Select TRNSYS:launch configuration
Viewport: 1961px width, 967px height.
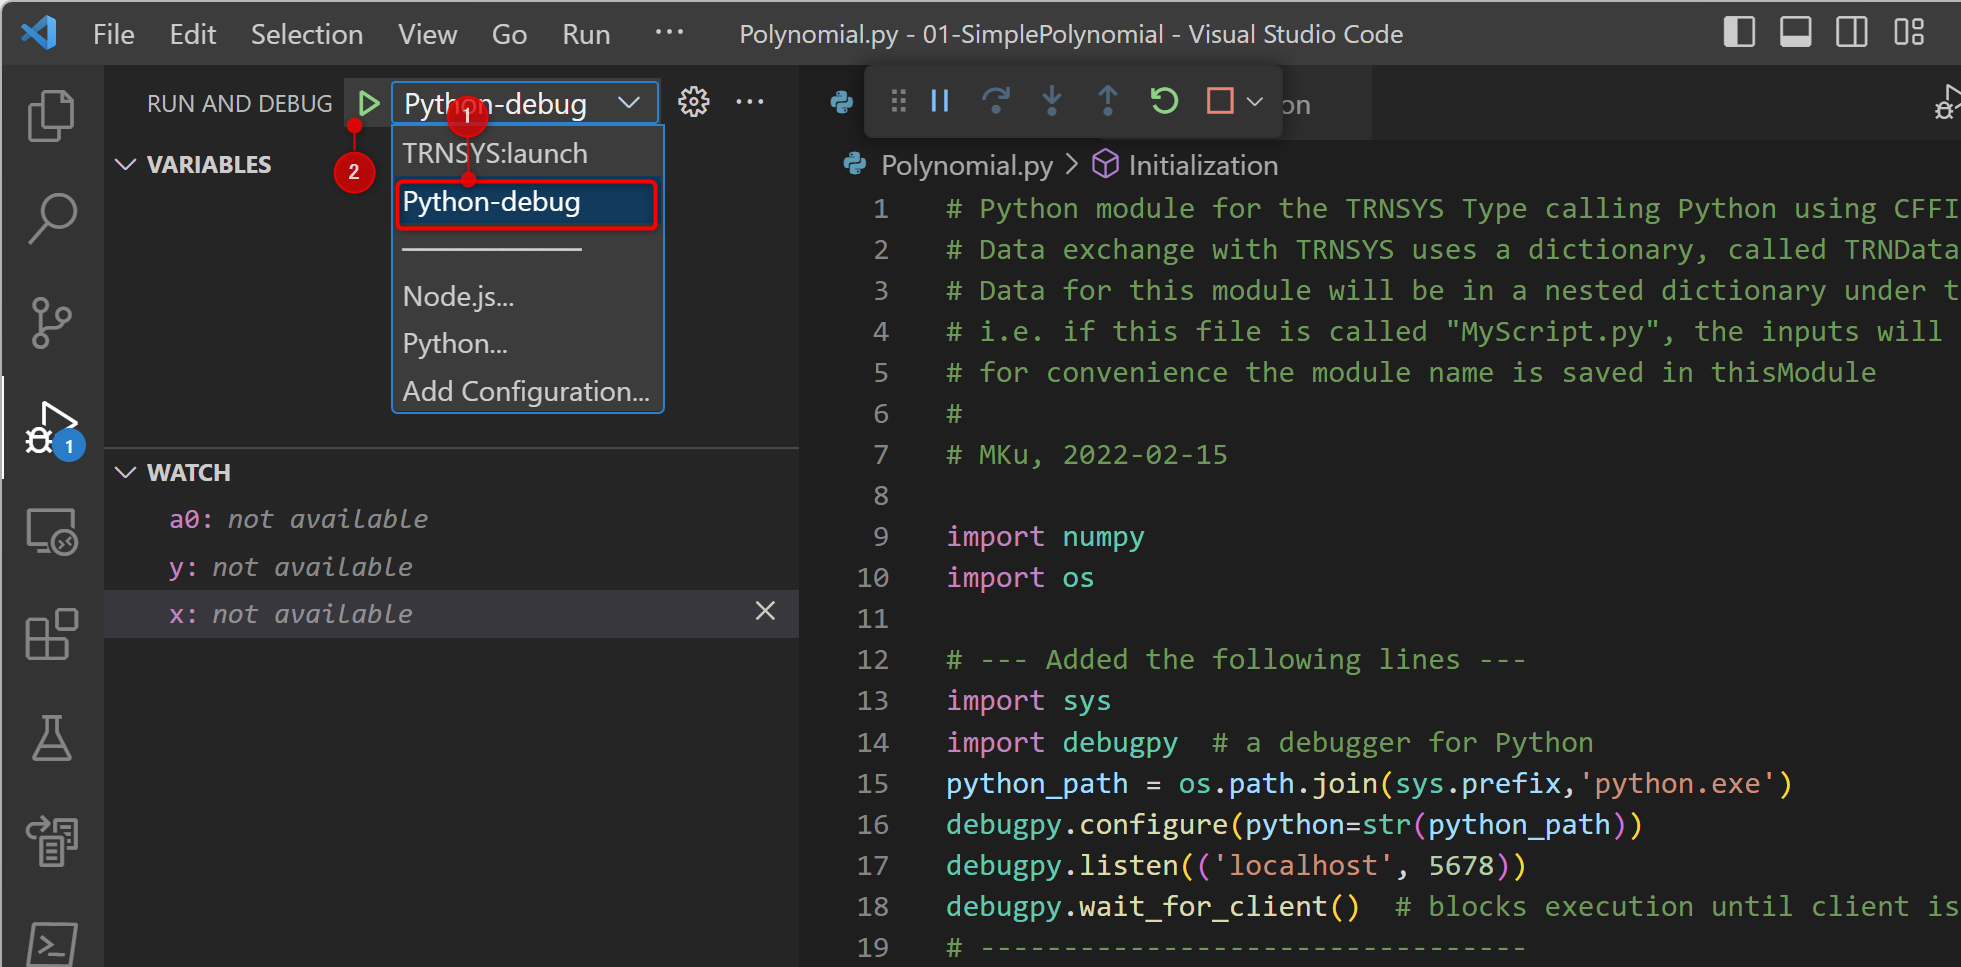point(528,153)
